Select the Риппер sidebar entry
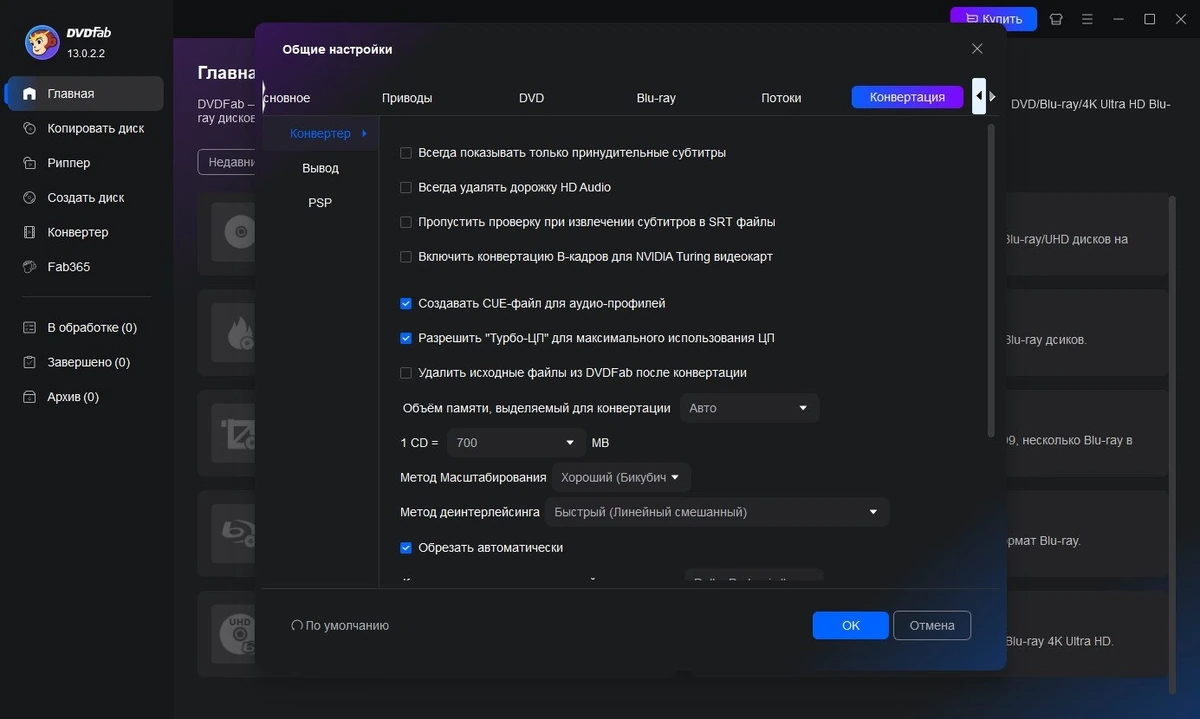This screenshot has width=1200, height=719. tap(84, 163)
